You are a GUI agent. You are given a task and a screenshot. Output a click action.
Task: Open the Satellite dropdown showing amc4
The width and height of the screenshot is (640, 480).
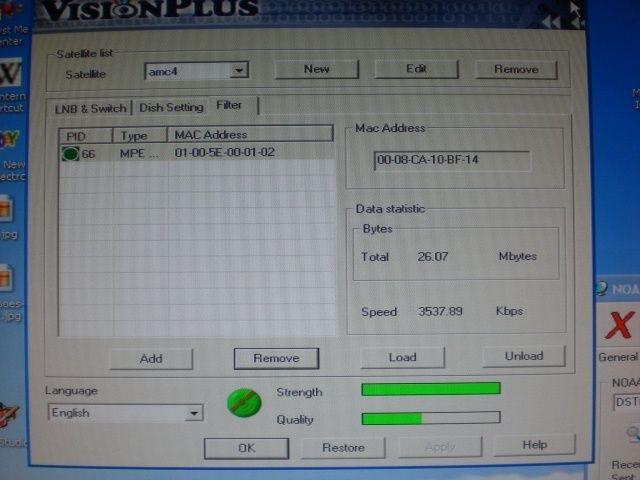tap(196, 71)
